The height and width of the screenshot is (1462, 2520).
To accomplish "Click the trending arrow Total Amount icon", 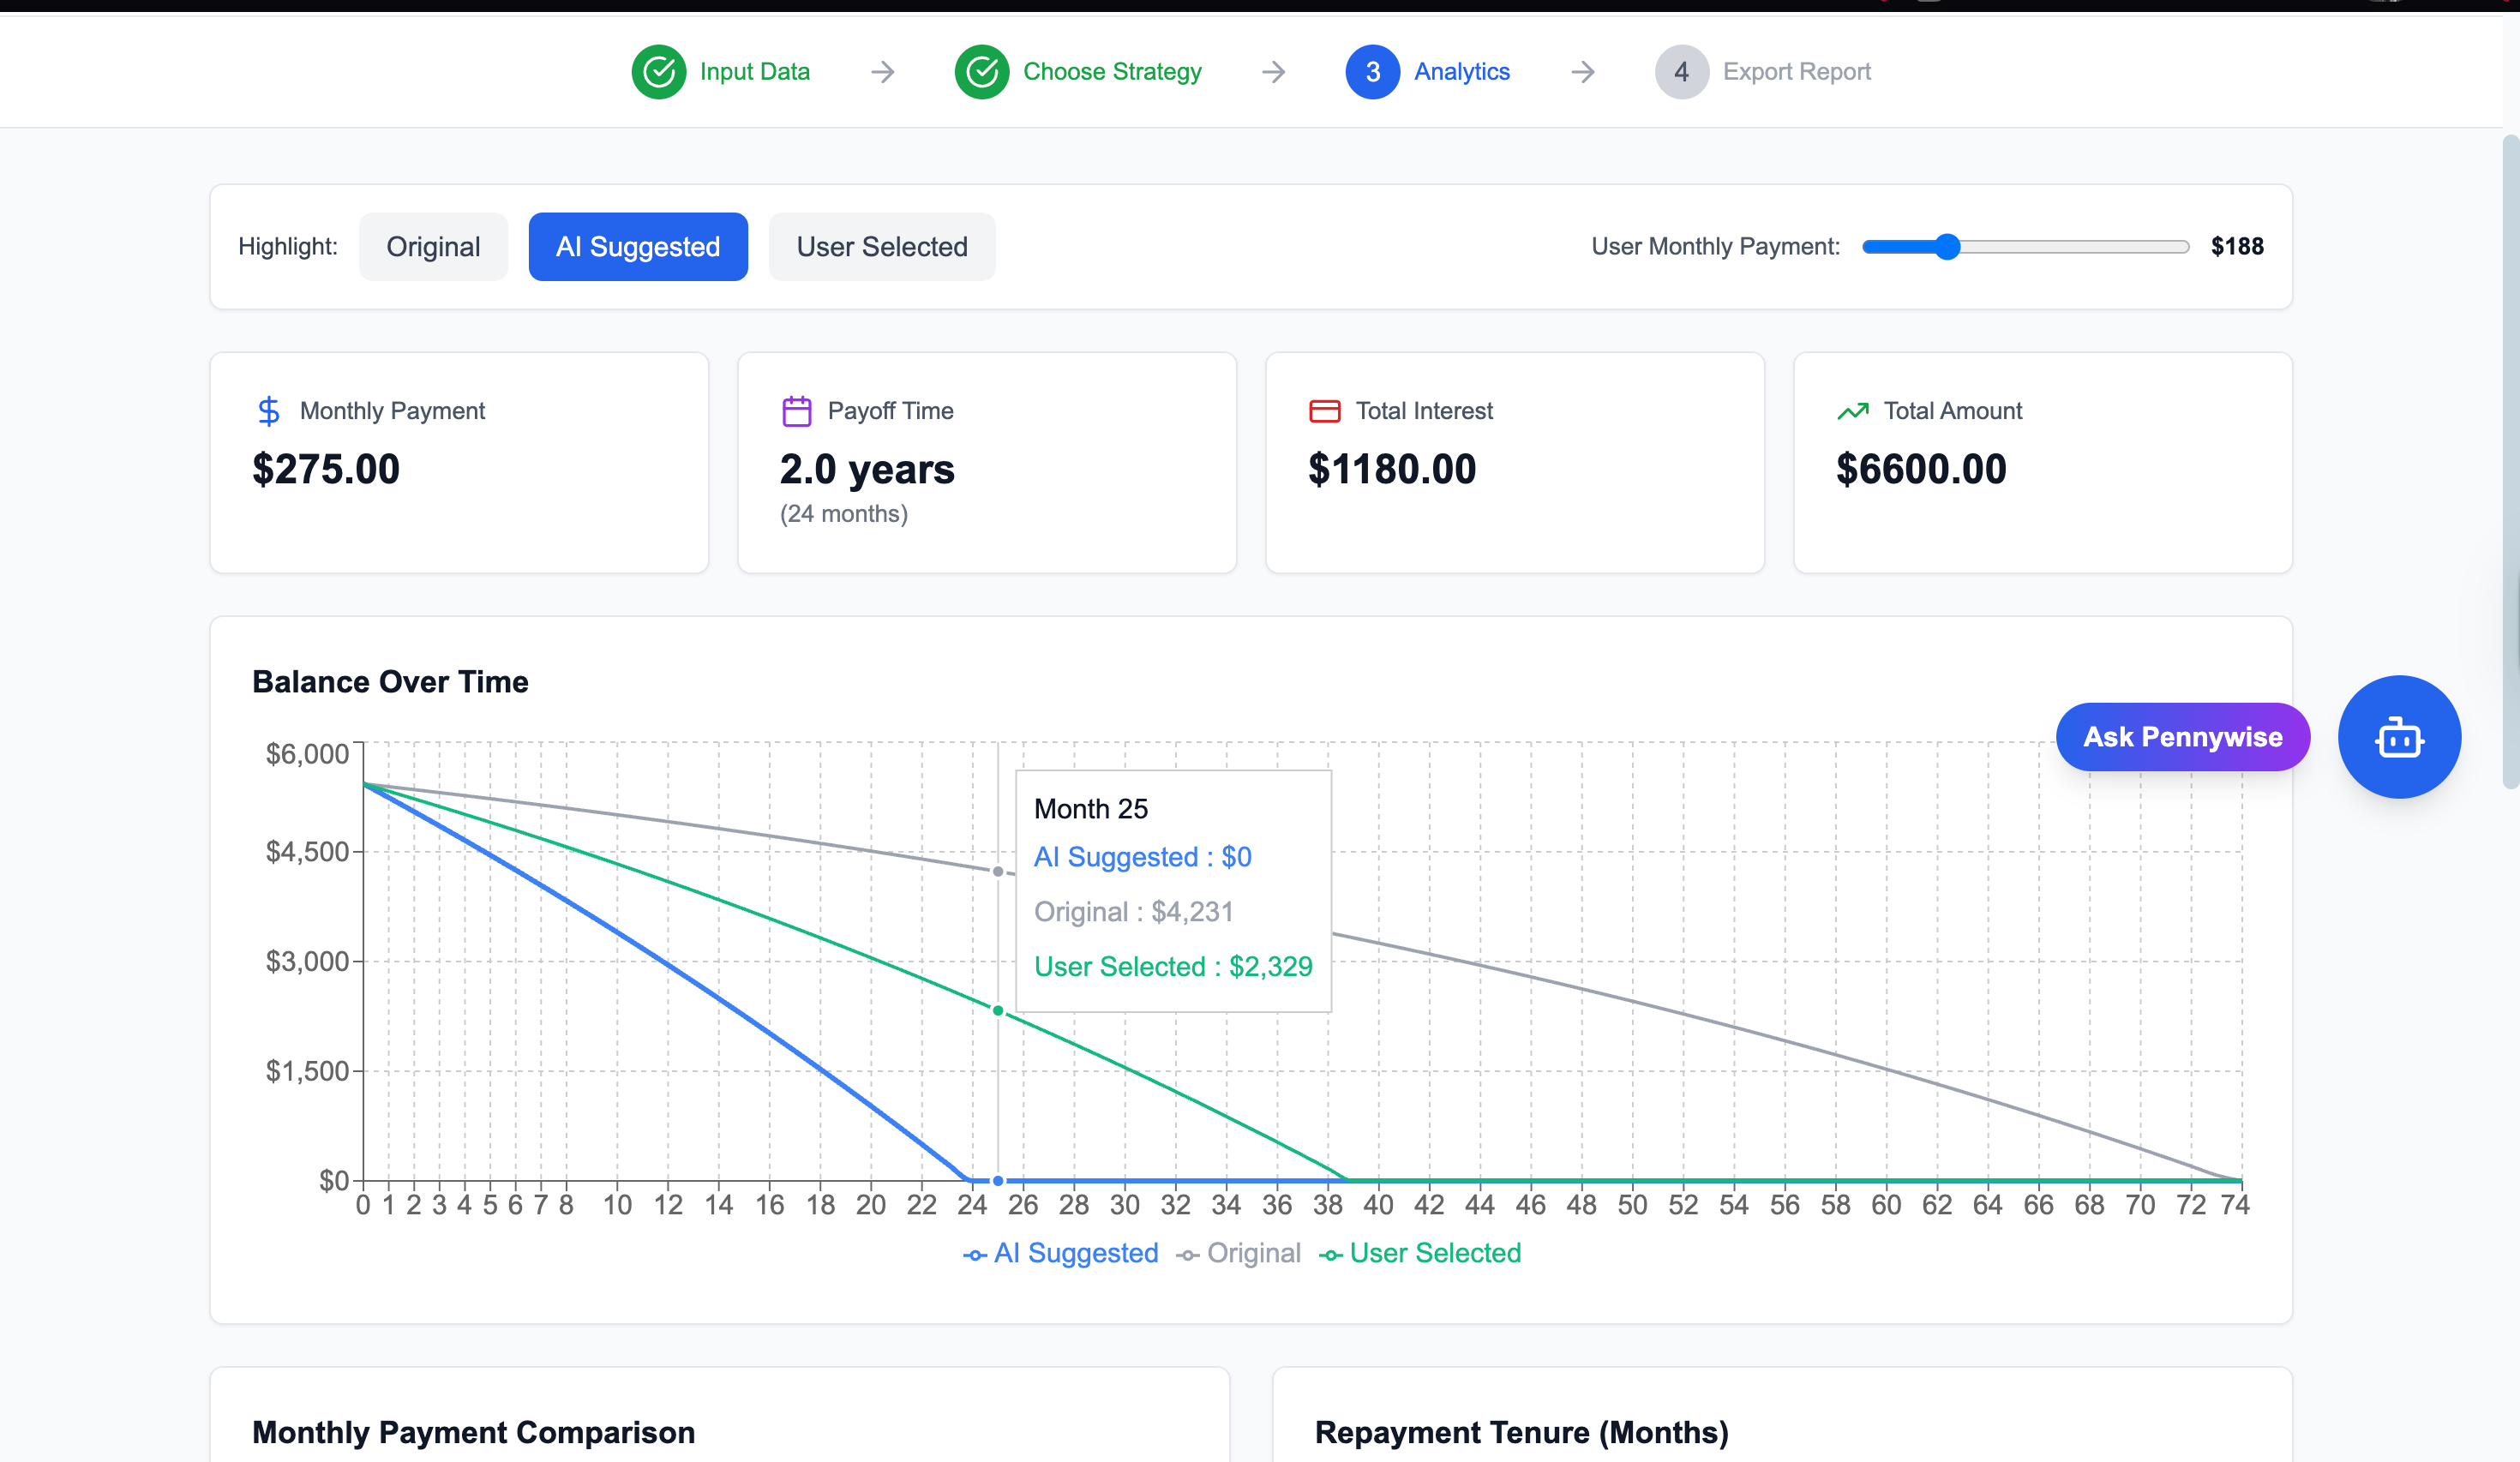I will 1852,411.
